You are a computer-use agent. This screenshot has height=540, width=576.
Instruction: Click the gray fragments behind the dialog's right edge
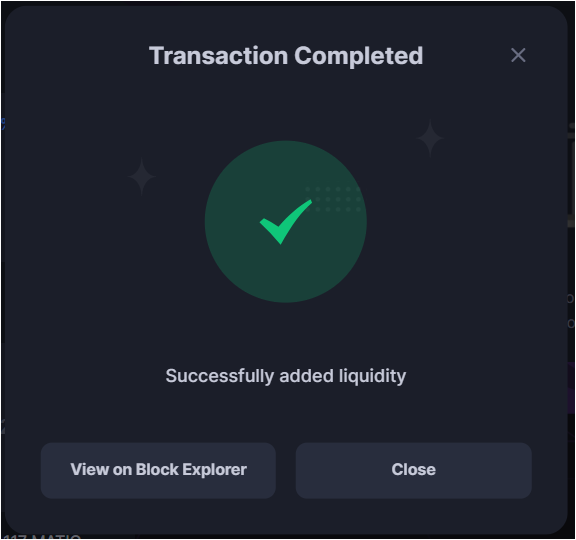click(x=571, y=176)
